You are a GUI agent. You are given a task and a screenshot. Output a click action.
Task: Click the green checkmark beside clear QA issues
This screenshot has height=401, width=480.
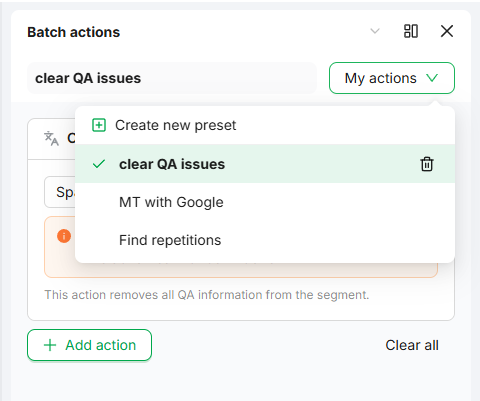(x=99, y=164)
